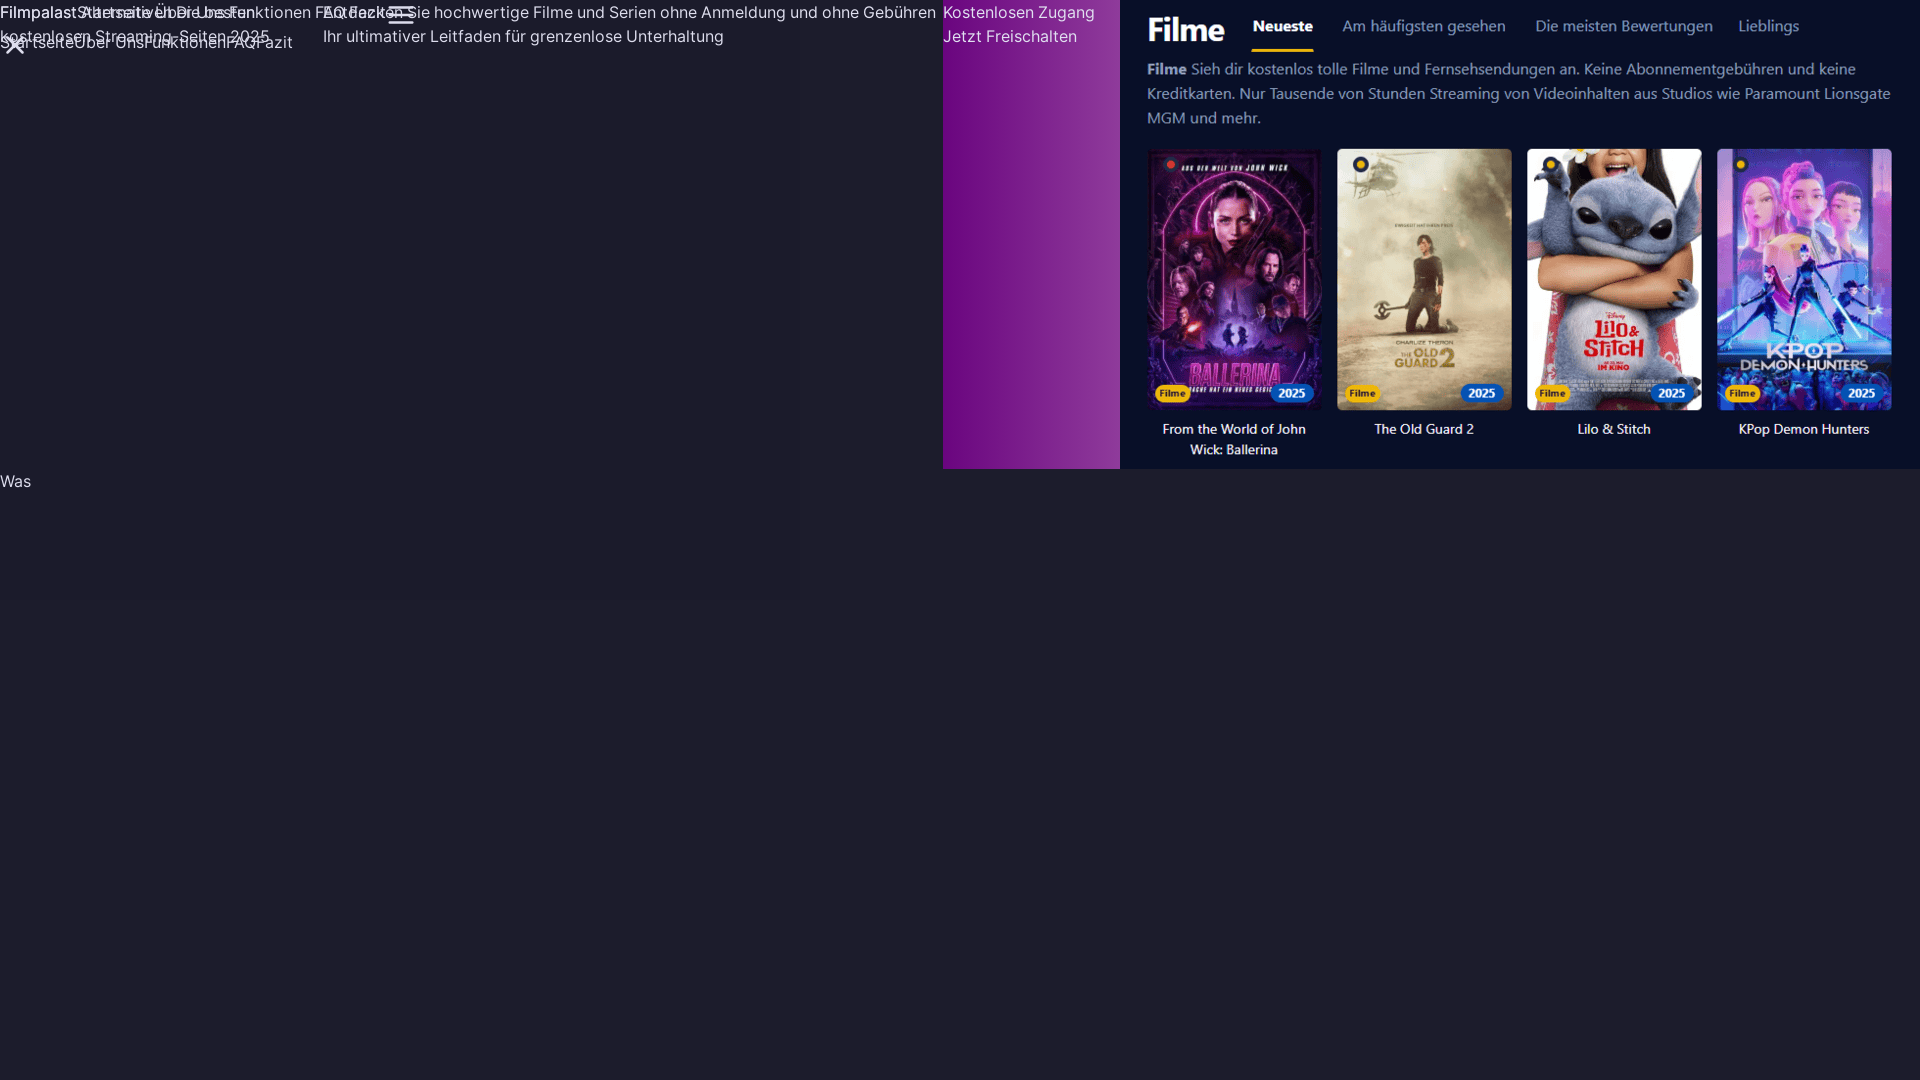Click the red dot icon on Ballerina poster

click(x=1170, y=165)
